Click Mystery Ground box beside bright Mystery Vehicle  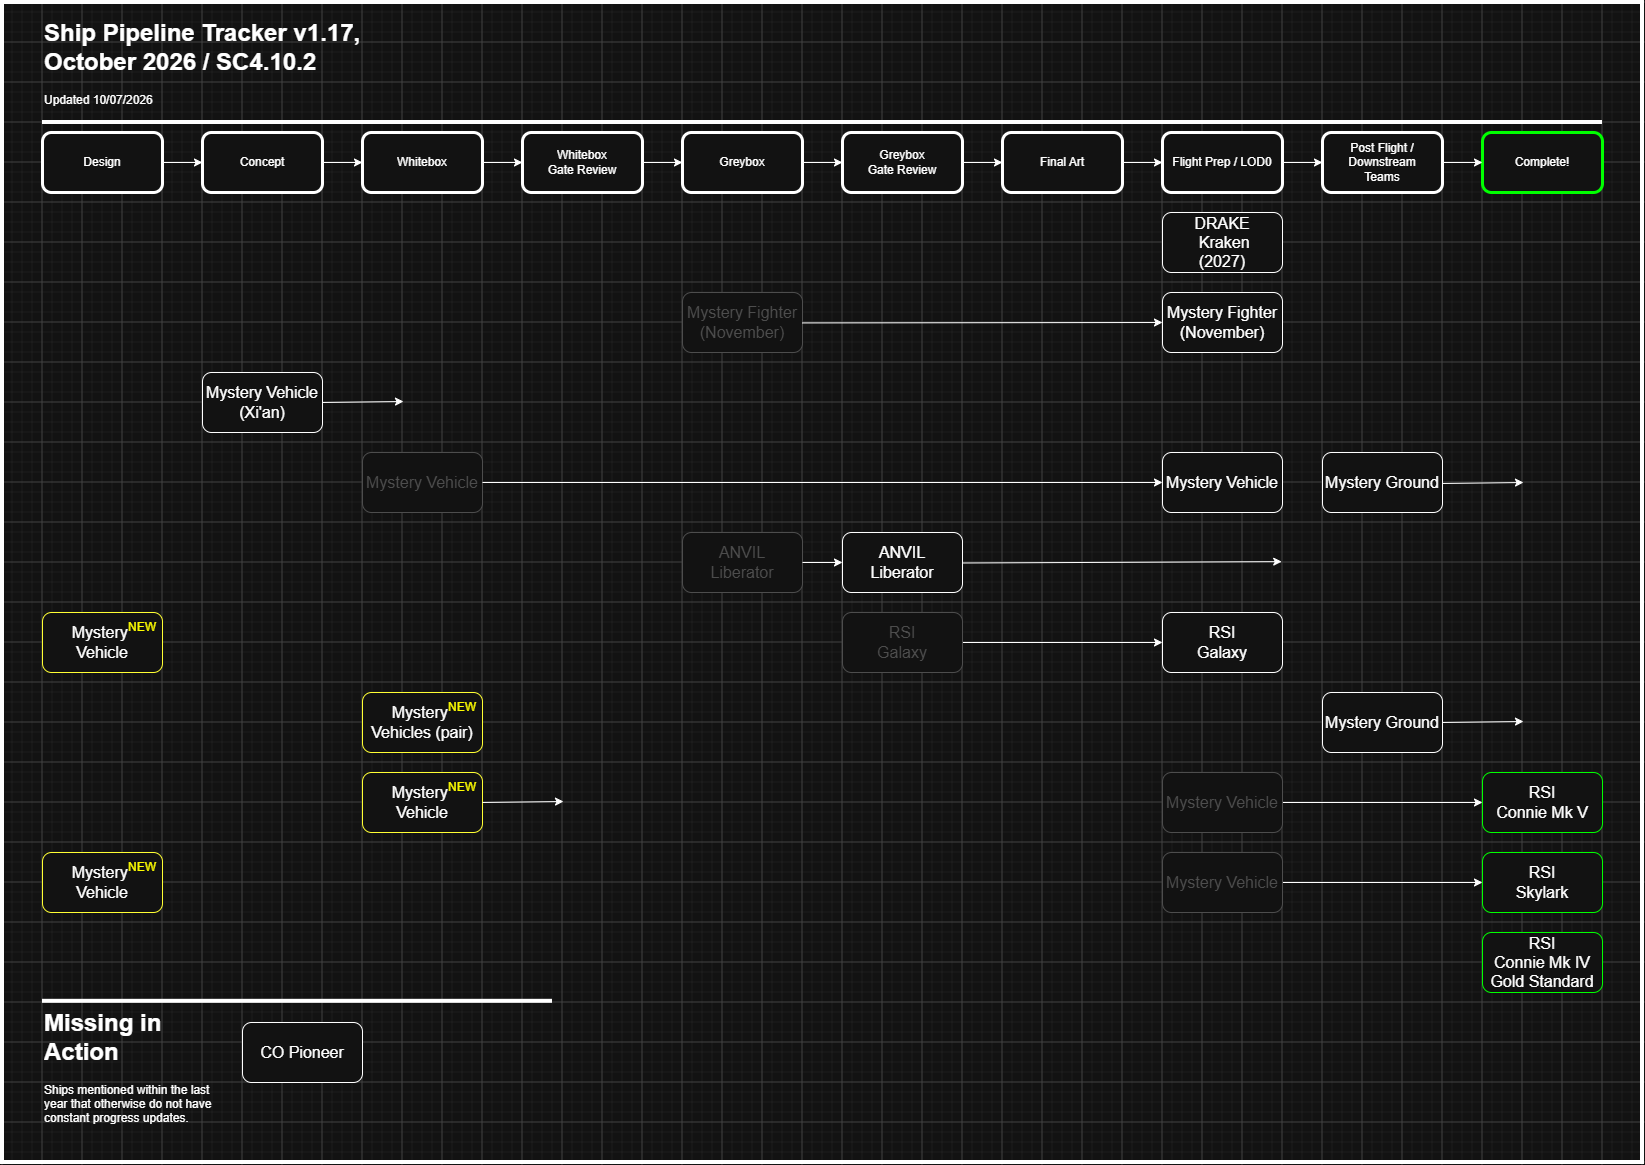tap(1382, 482)
